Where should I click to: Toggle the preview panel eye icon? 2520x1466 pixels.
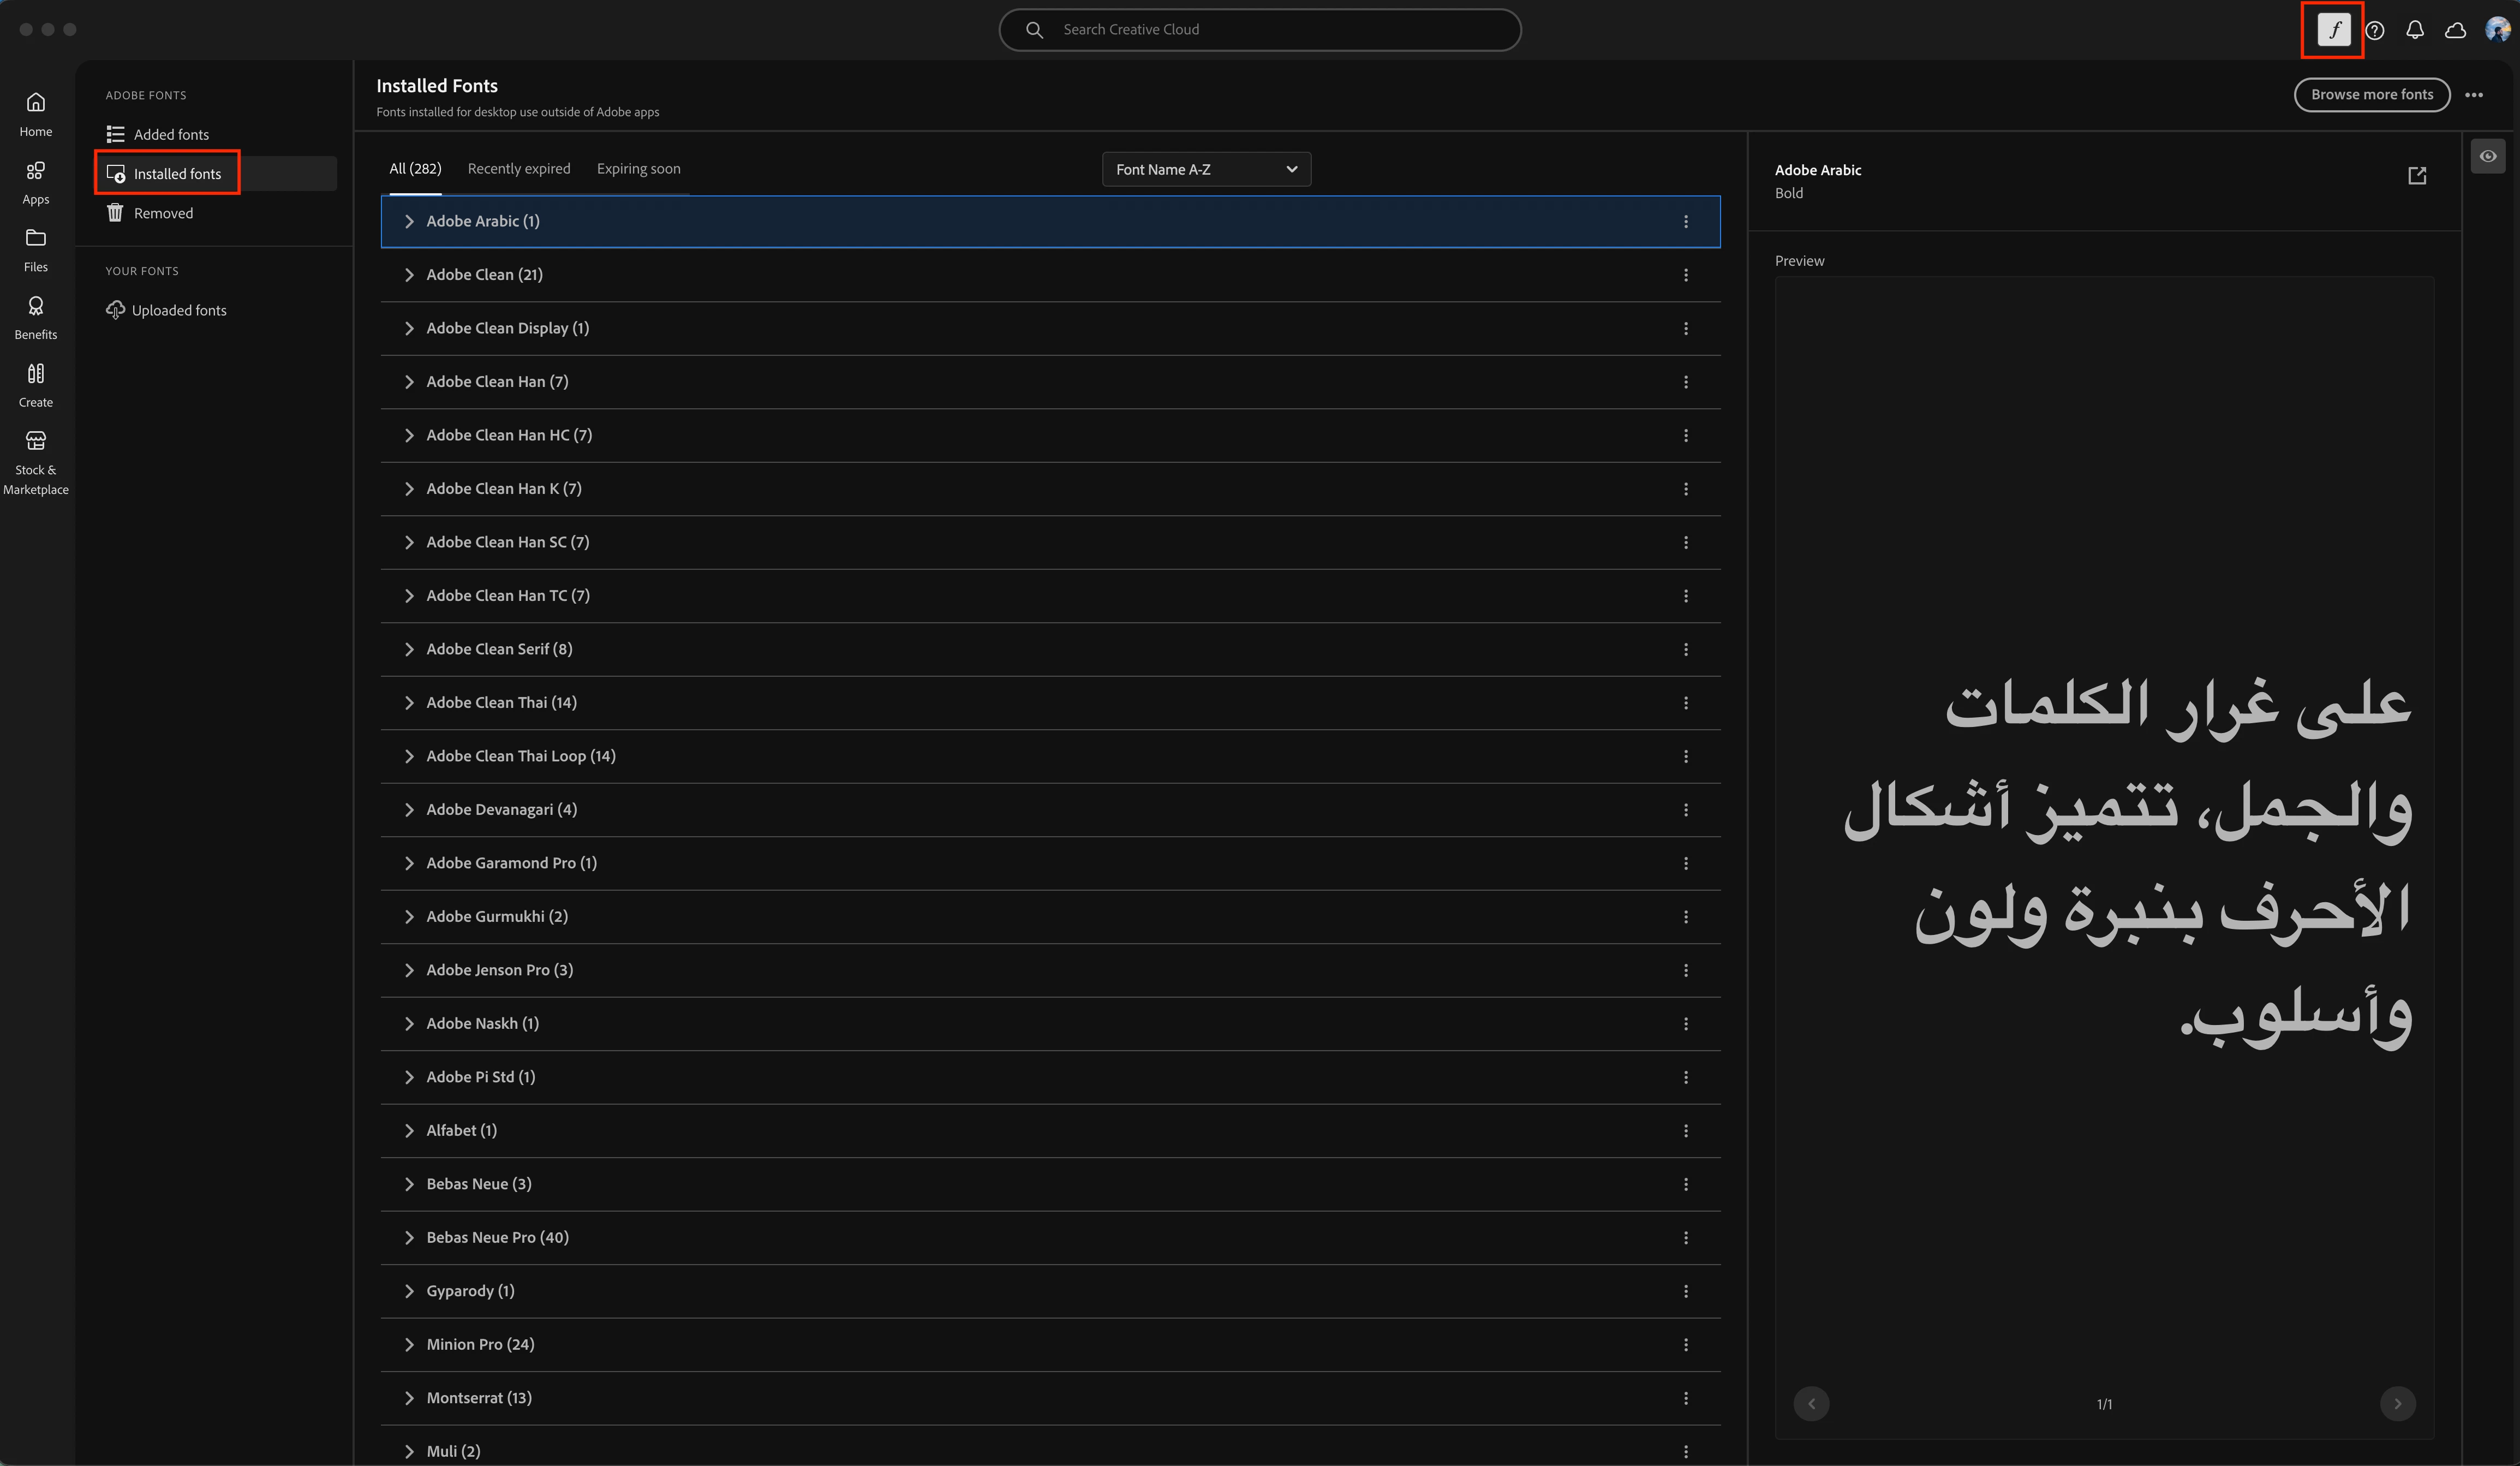click(2488, 156)
